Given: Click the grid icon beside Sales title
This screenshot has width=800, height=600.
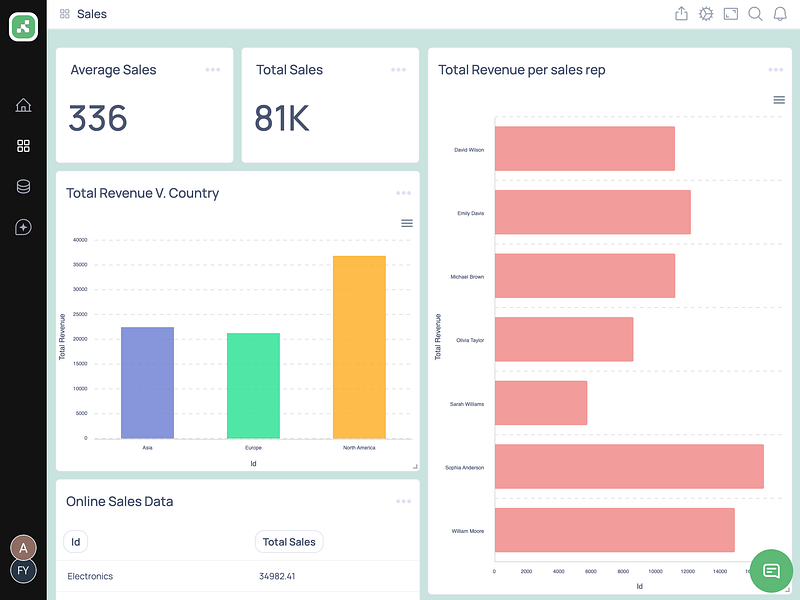Looking at the screenshot, I should [x=65, y=14].
